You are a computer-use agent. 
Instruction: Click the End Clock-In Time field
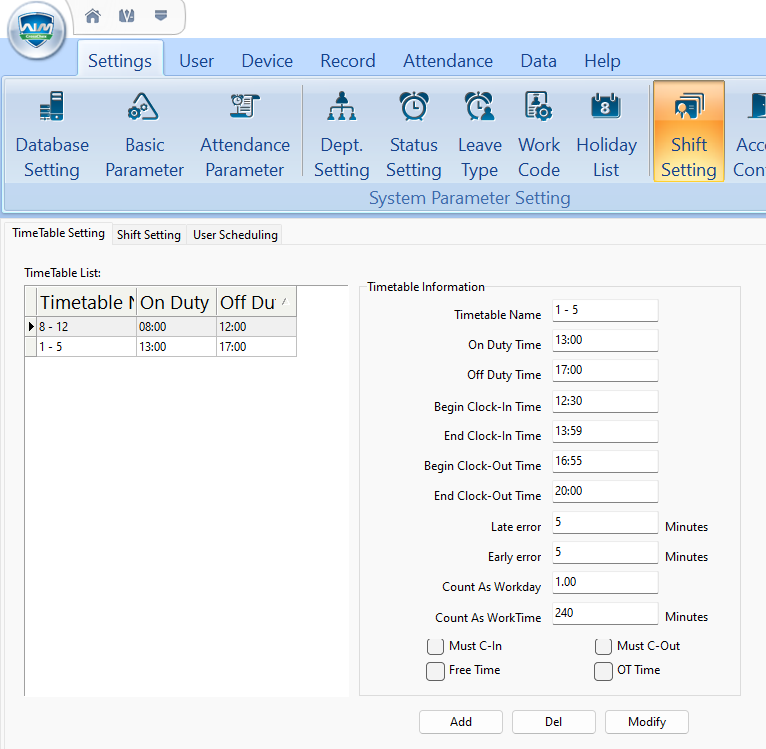(605, 431)
